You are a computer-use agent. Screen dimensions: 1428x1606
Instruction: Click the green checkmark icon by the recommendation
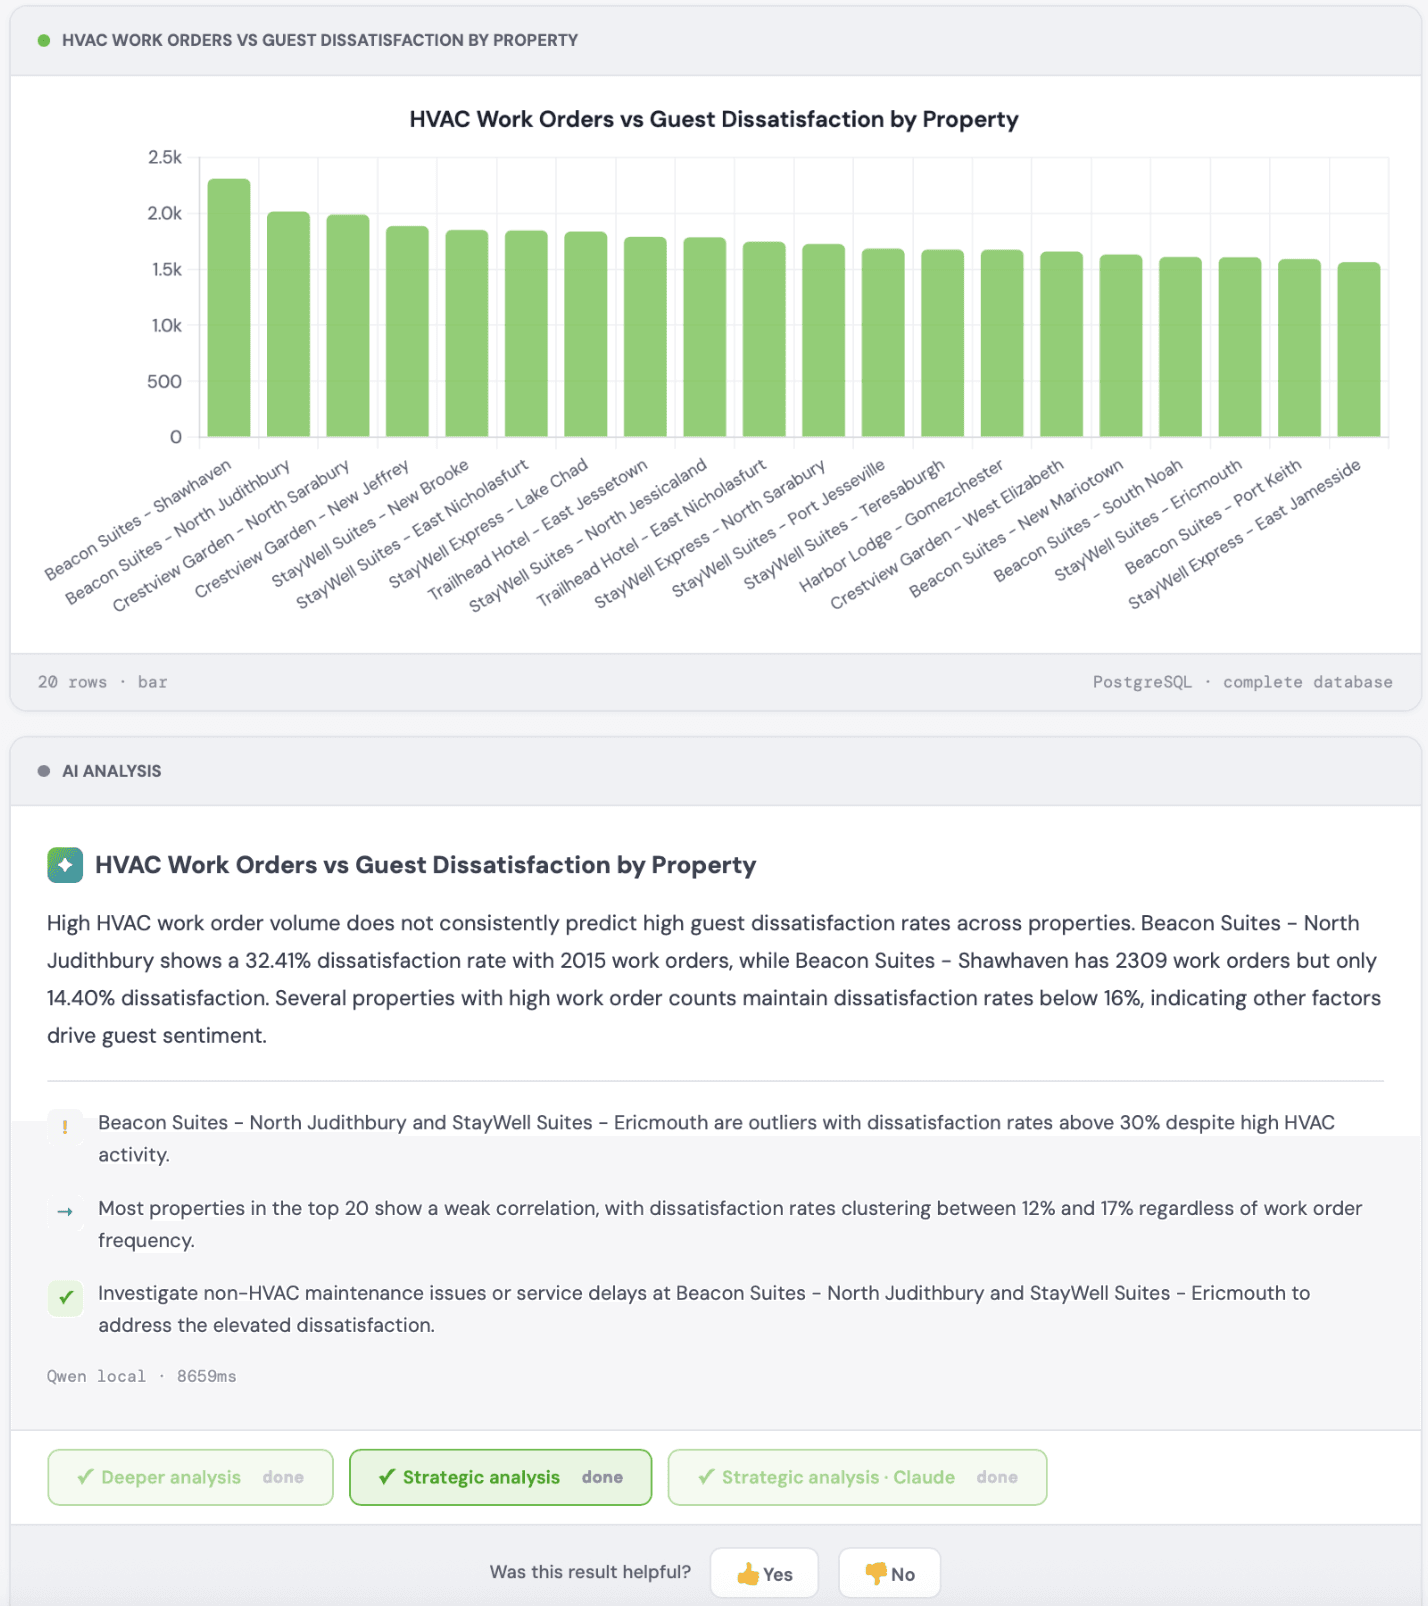coord(65,1297)
